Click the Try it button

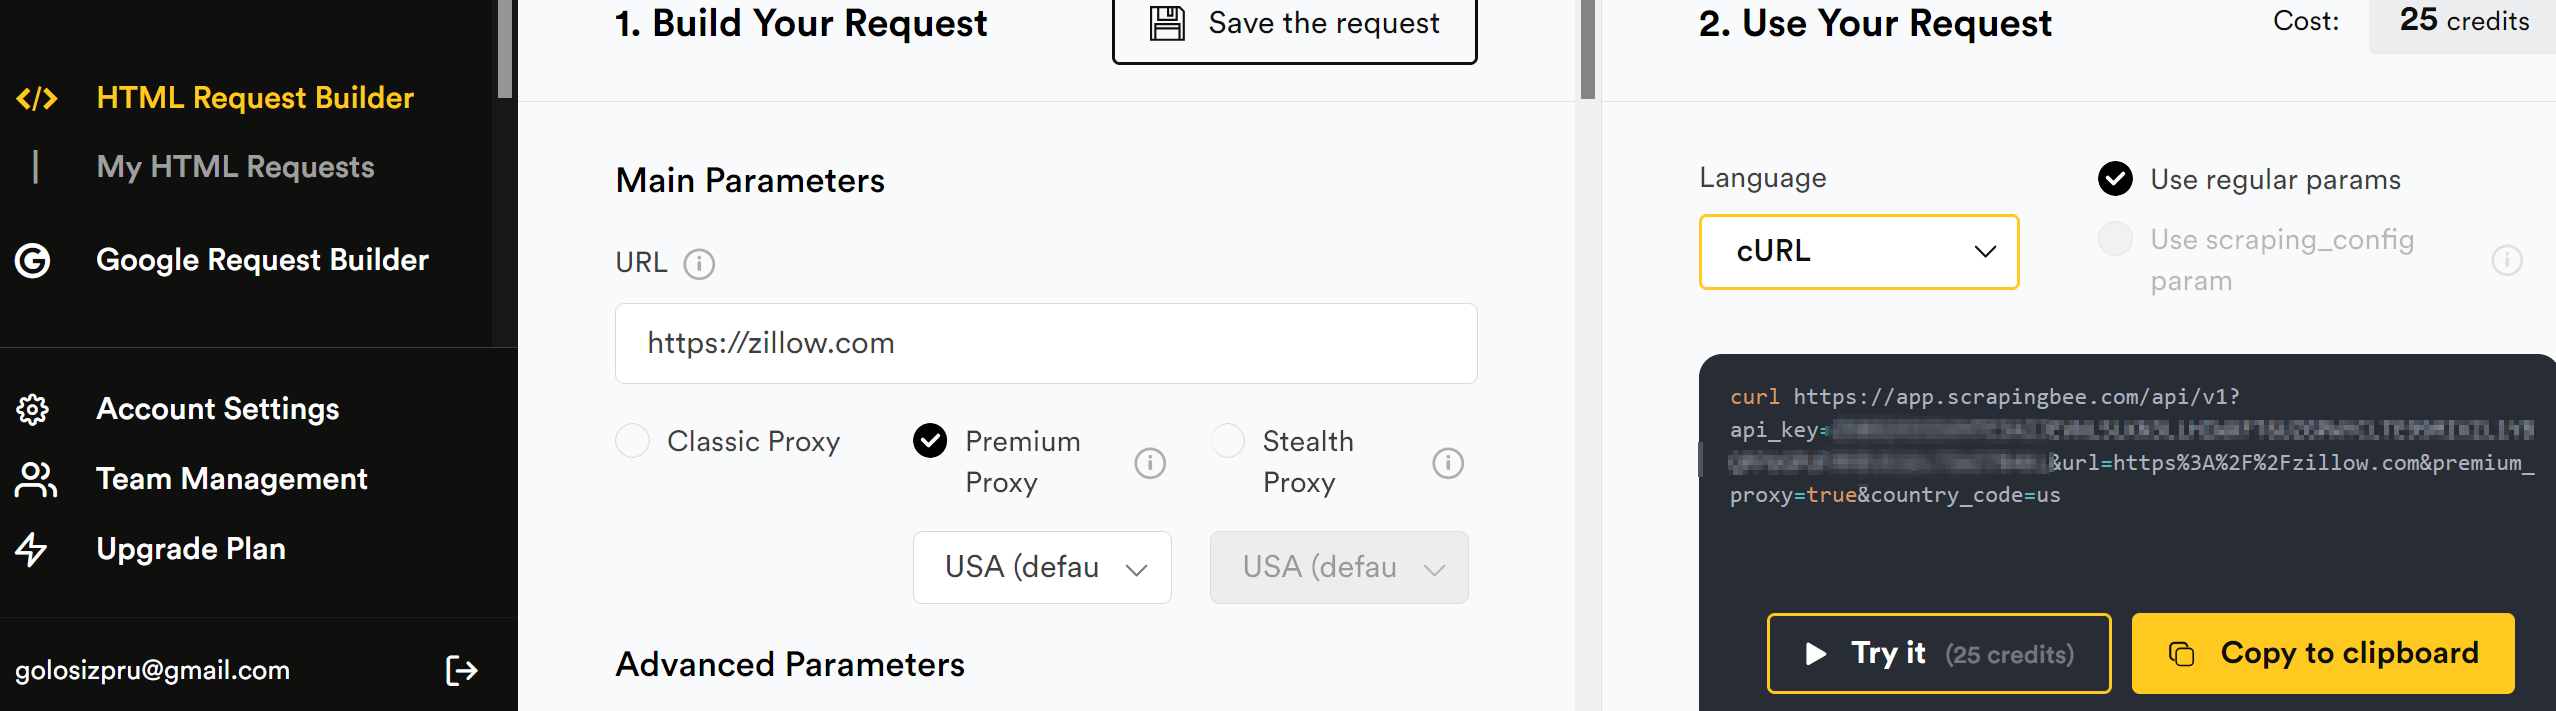point(1938,653)
